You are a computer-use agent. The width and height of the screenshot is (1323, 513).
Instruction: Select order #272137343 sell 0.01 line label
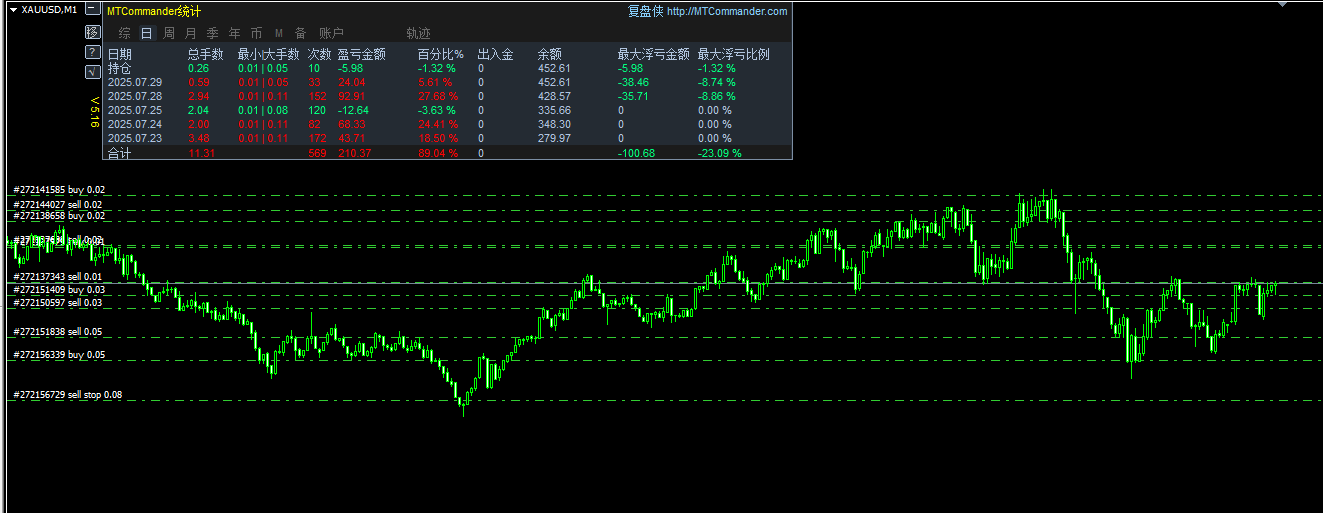(57, 277)
